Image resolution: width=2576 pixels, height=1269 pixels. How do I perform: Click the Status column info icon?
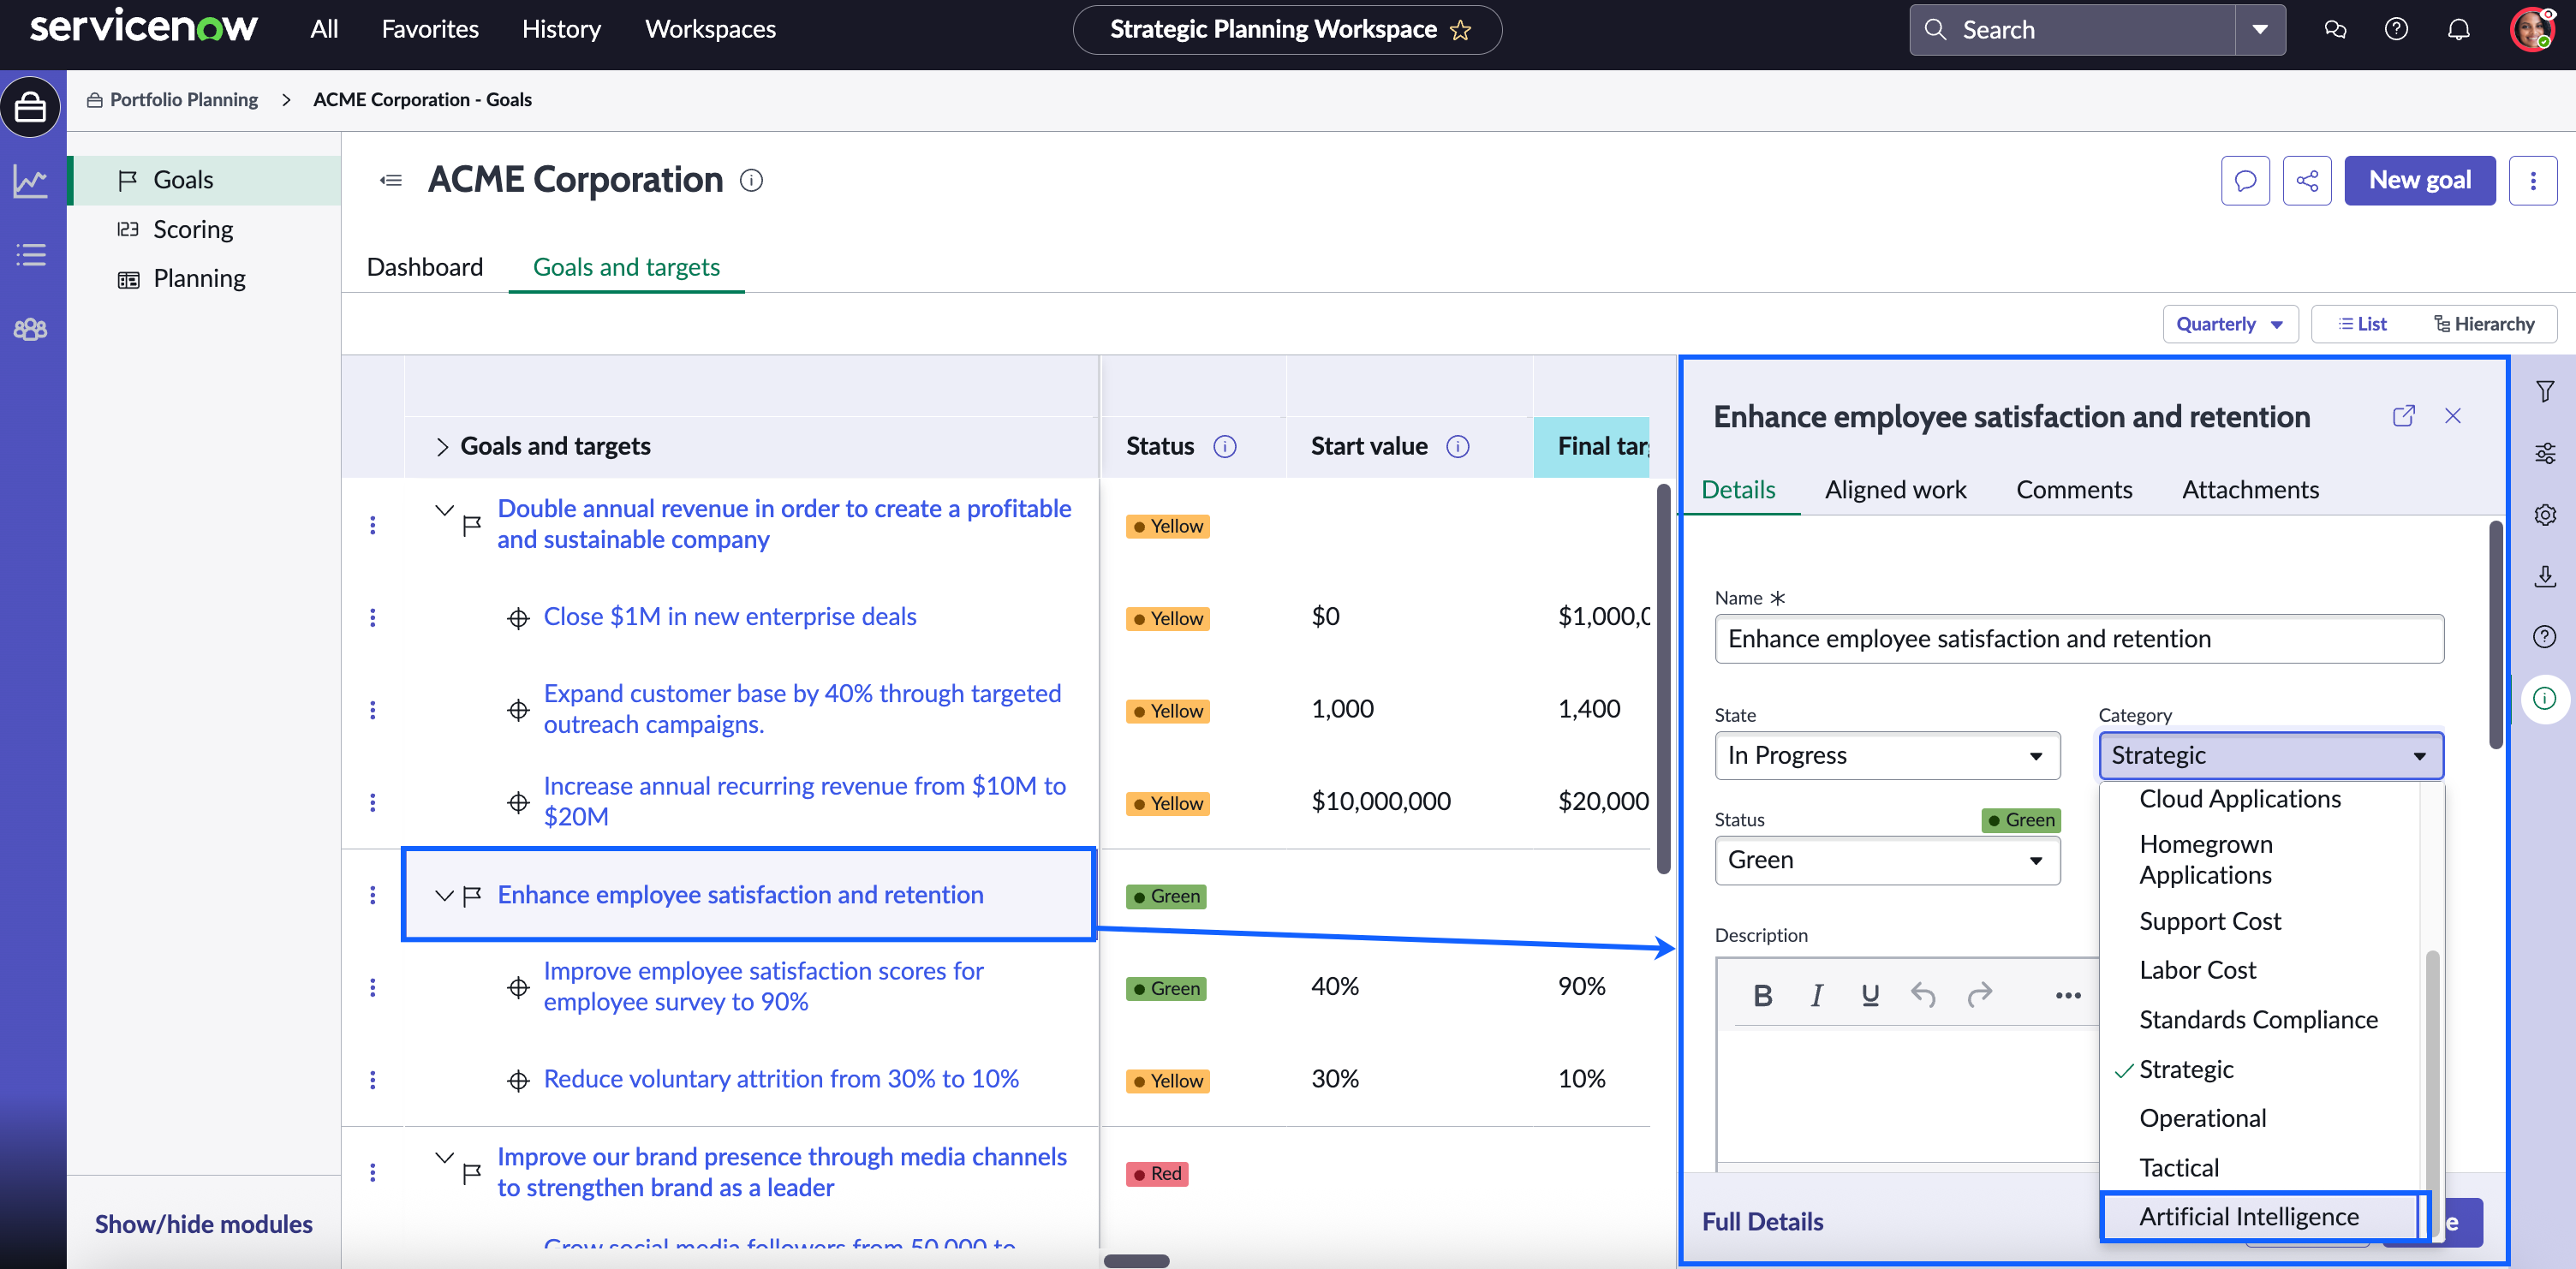(1225, 446)
